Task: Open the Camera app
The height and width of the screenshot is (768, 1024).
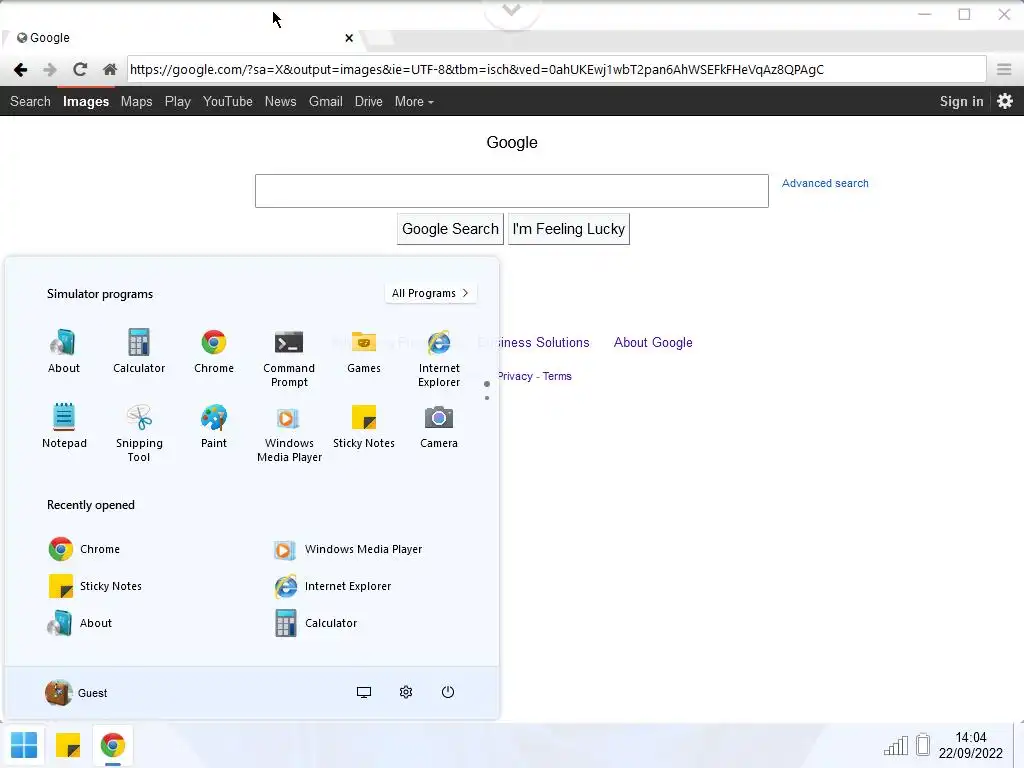Action: (x=439, y=426)
